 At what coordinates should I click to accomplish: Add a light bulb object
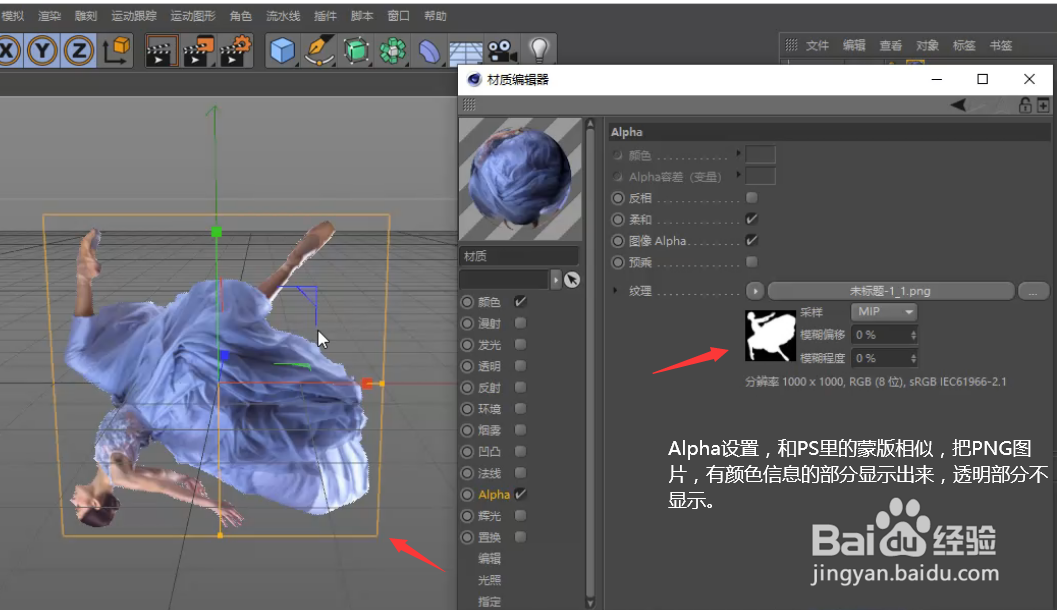click(x=539, y=50)
